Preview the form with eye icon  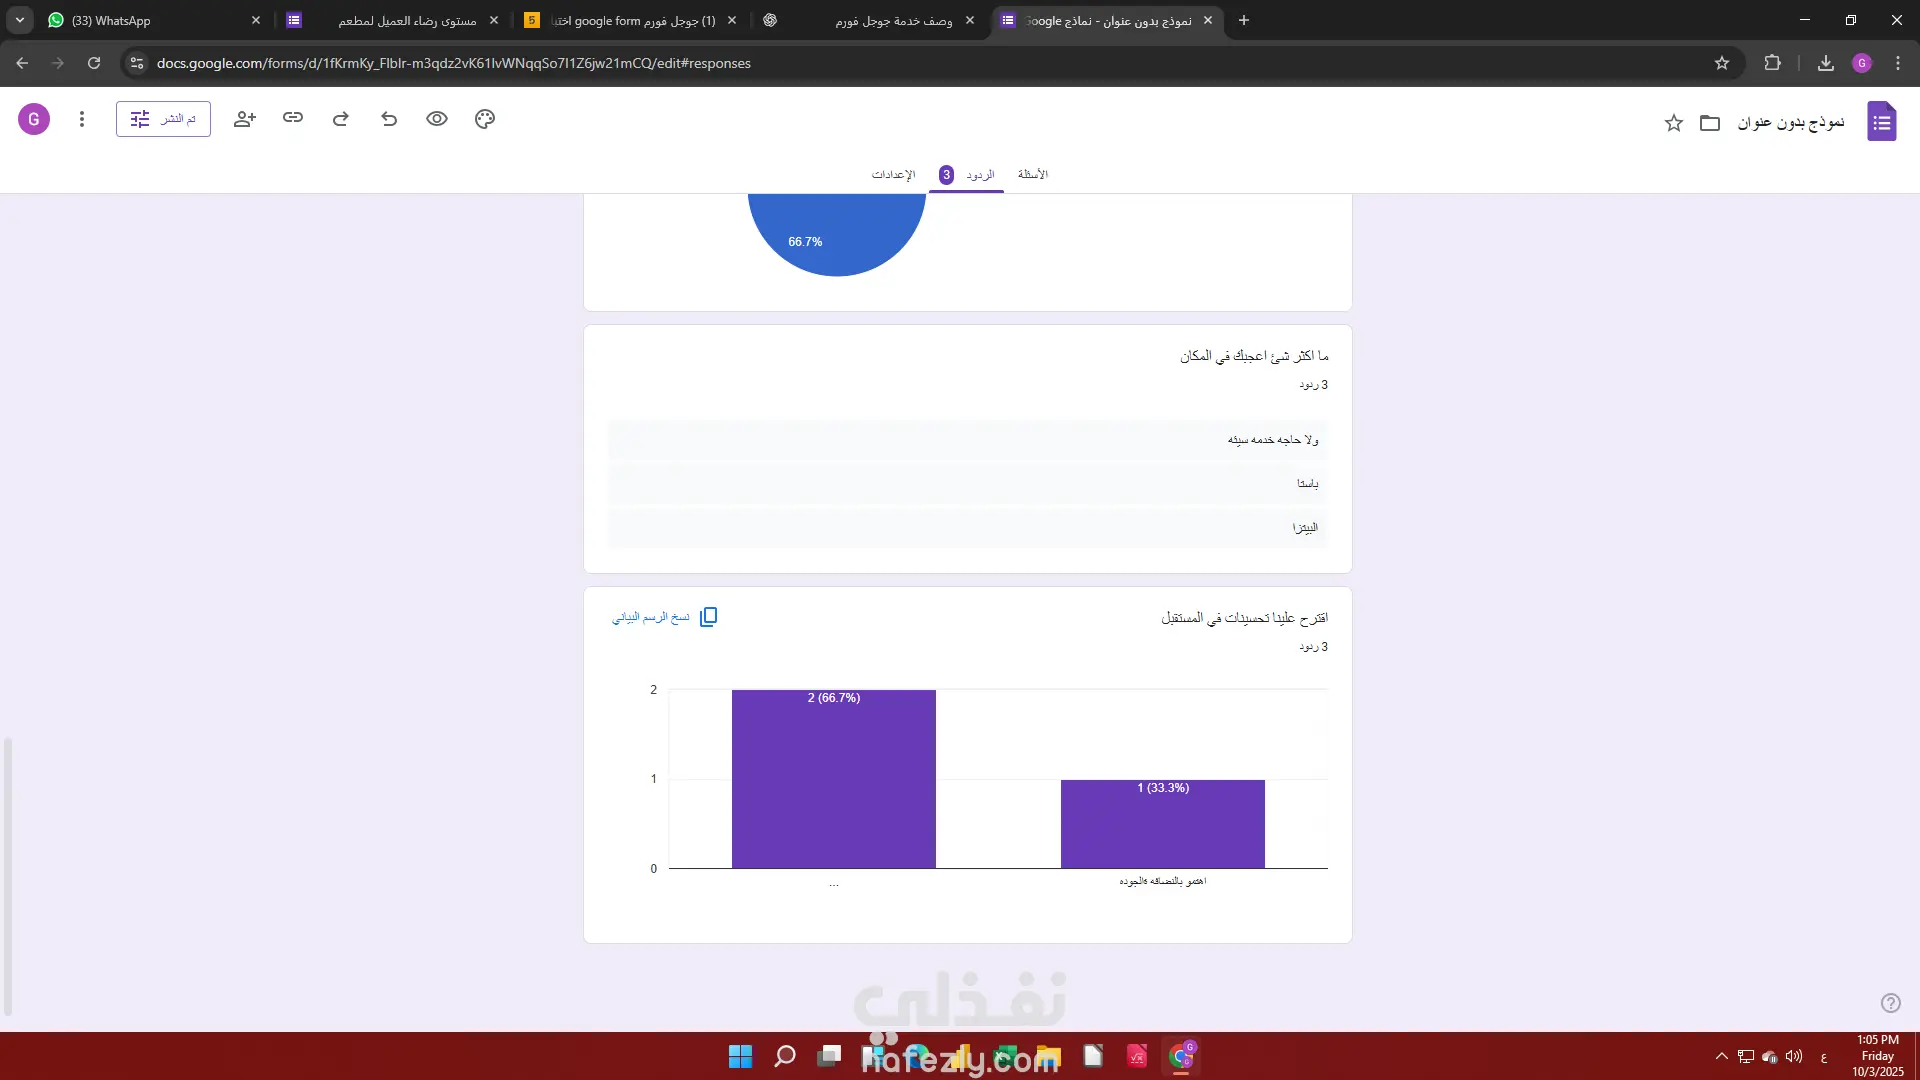click(437, 119)
